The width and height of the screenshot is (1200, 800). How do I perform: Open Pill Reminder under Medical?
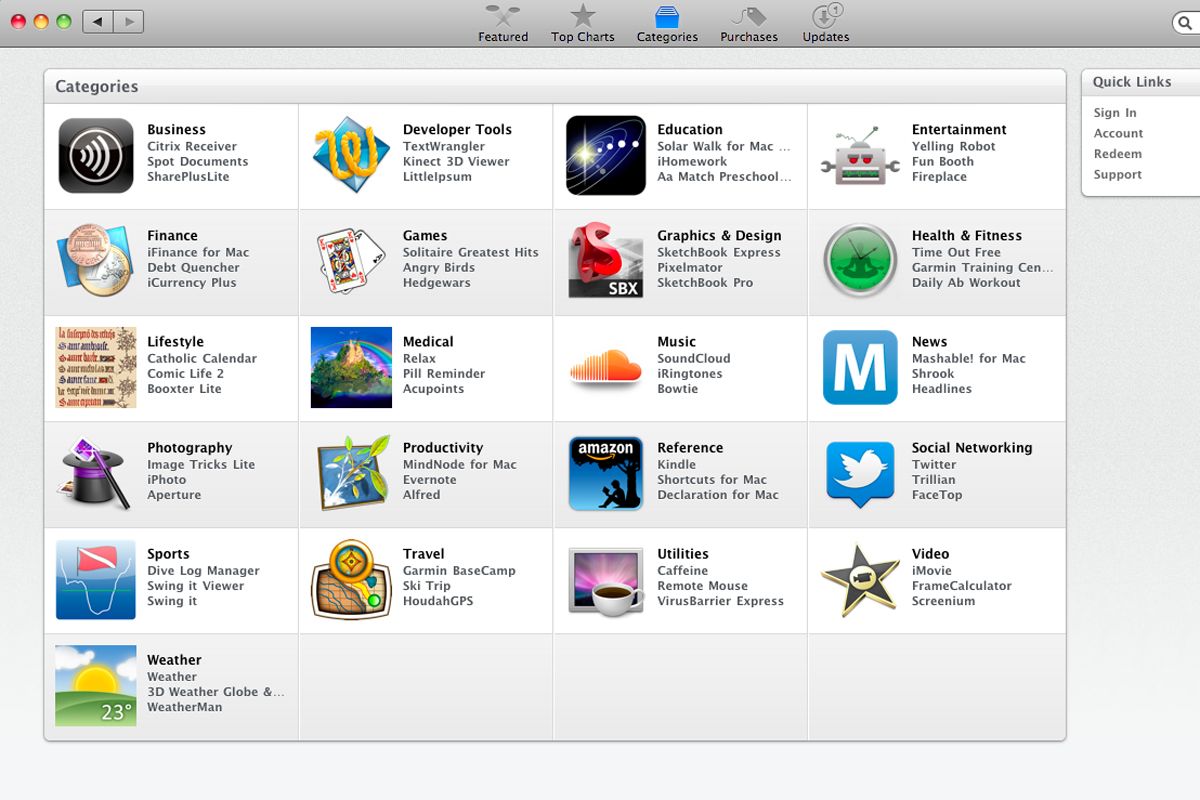coord(444,374)
